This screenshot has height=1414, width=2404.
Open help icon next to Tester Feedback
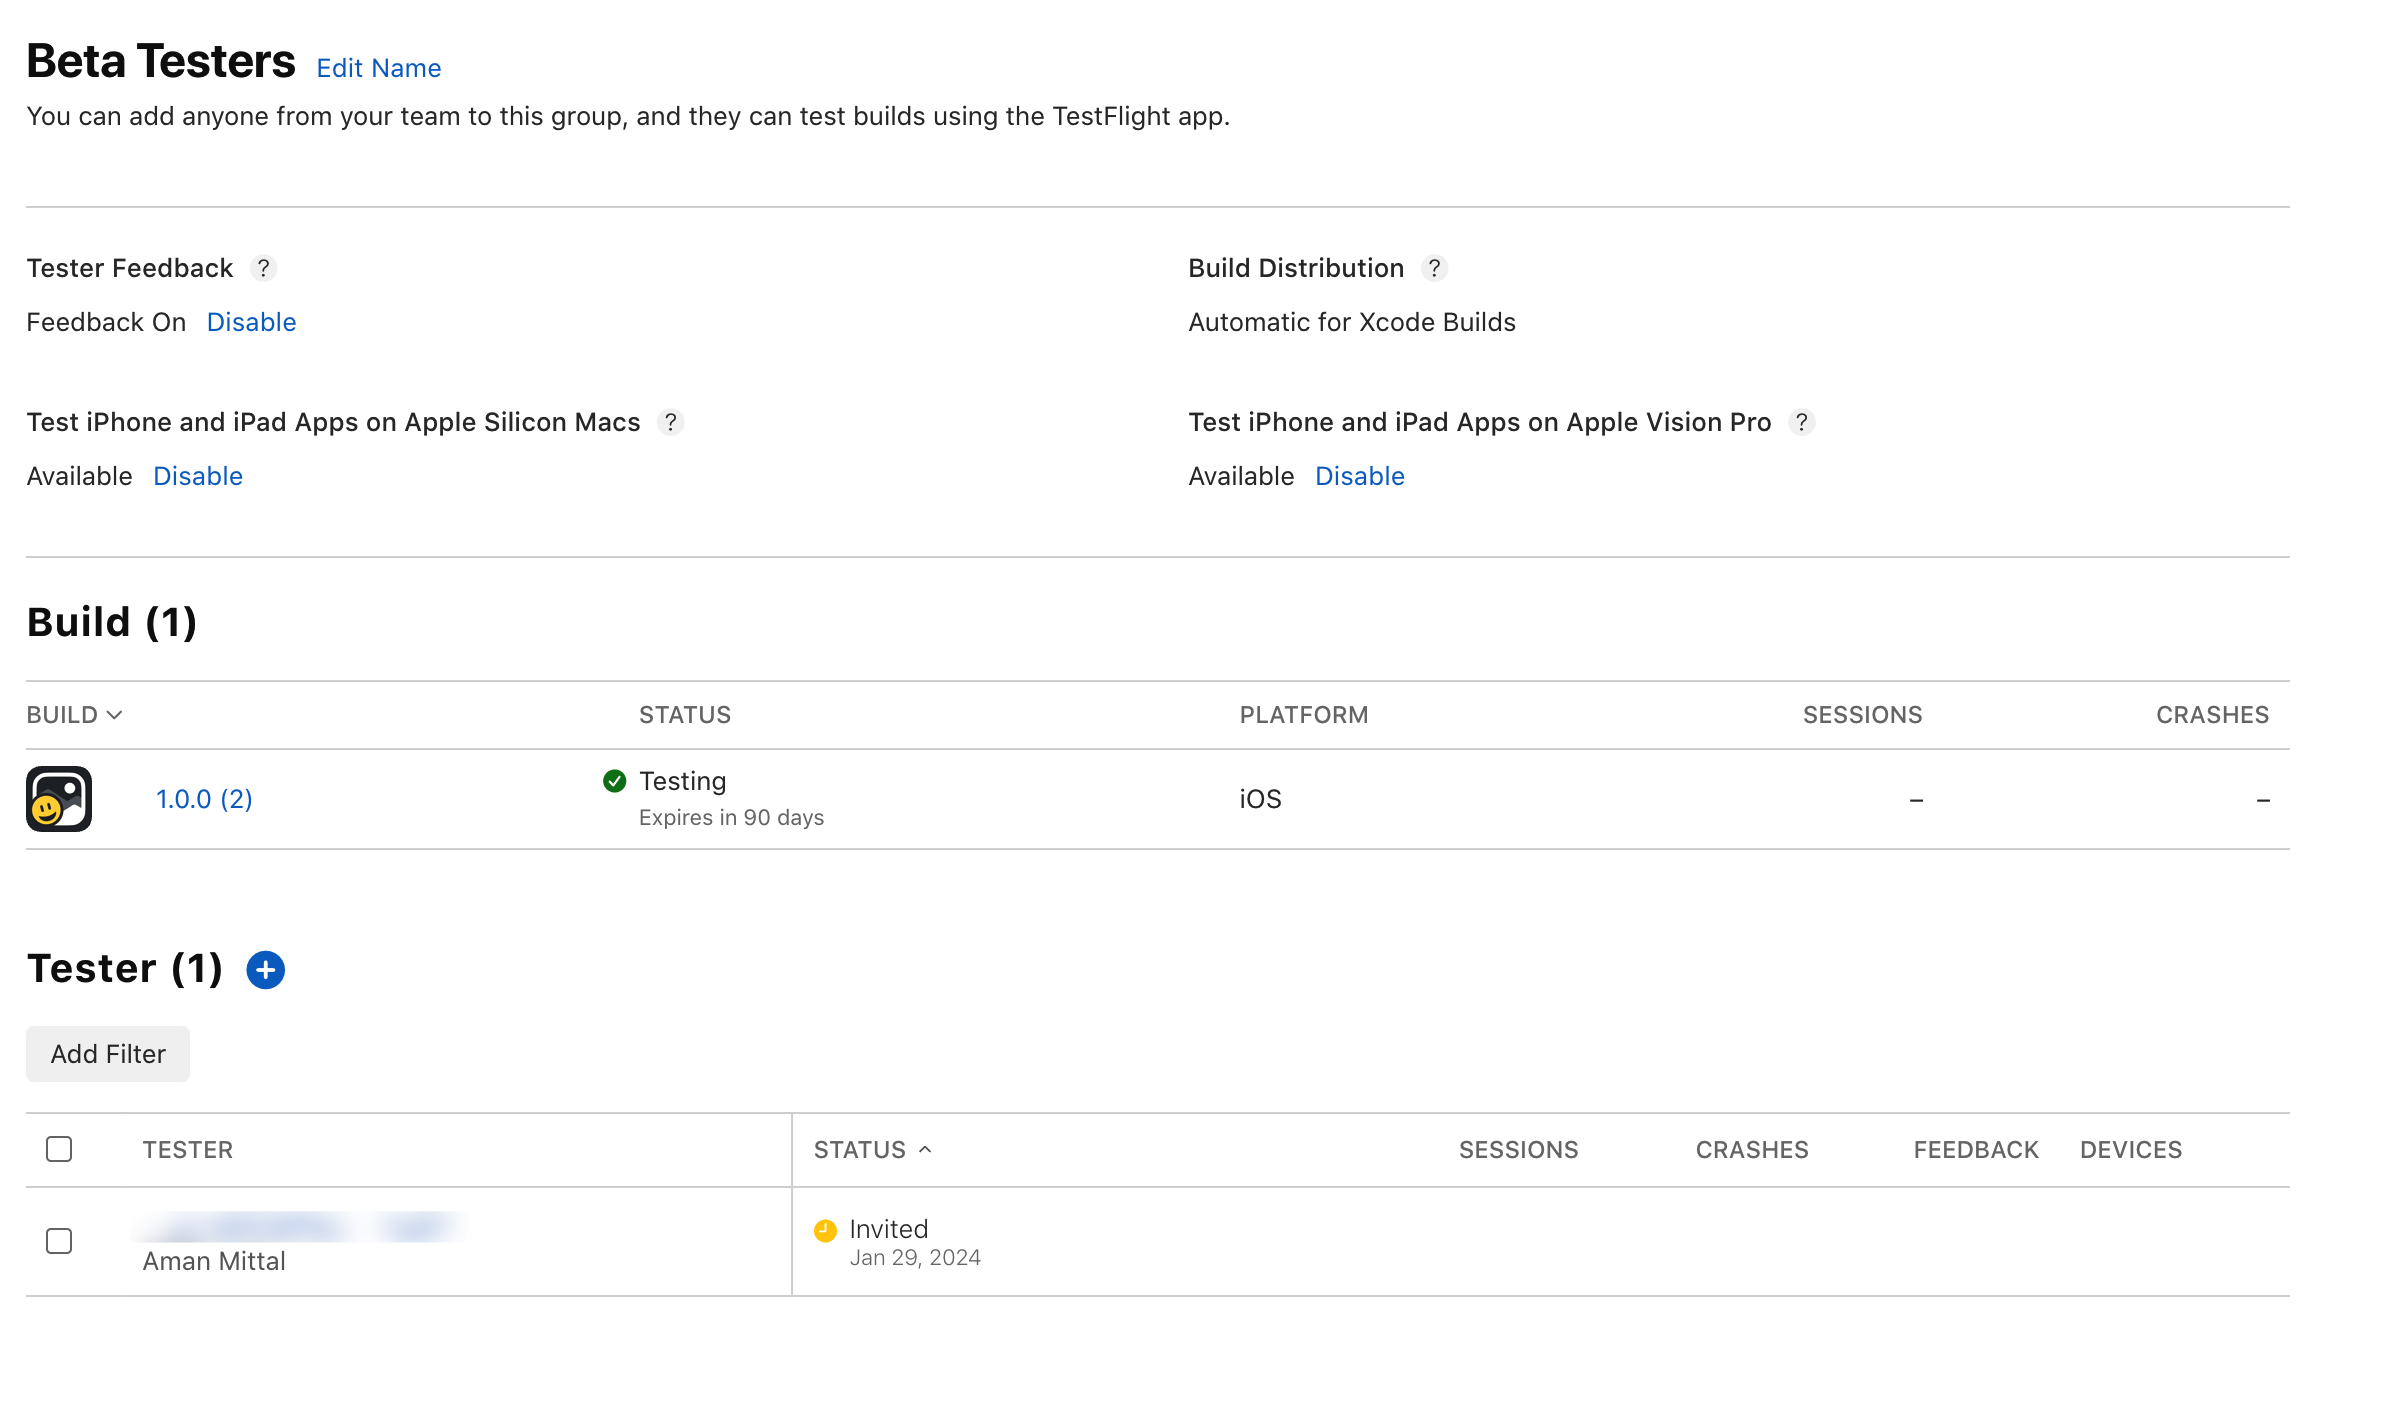tap(263, 268)
